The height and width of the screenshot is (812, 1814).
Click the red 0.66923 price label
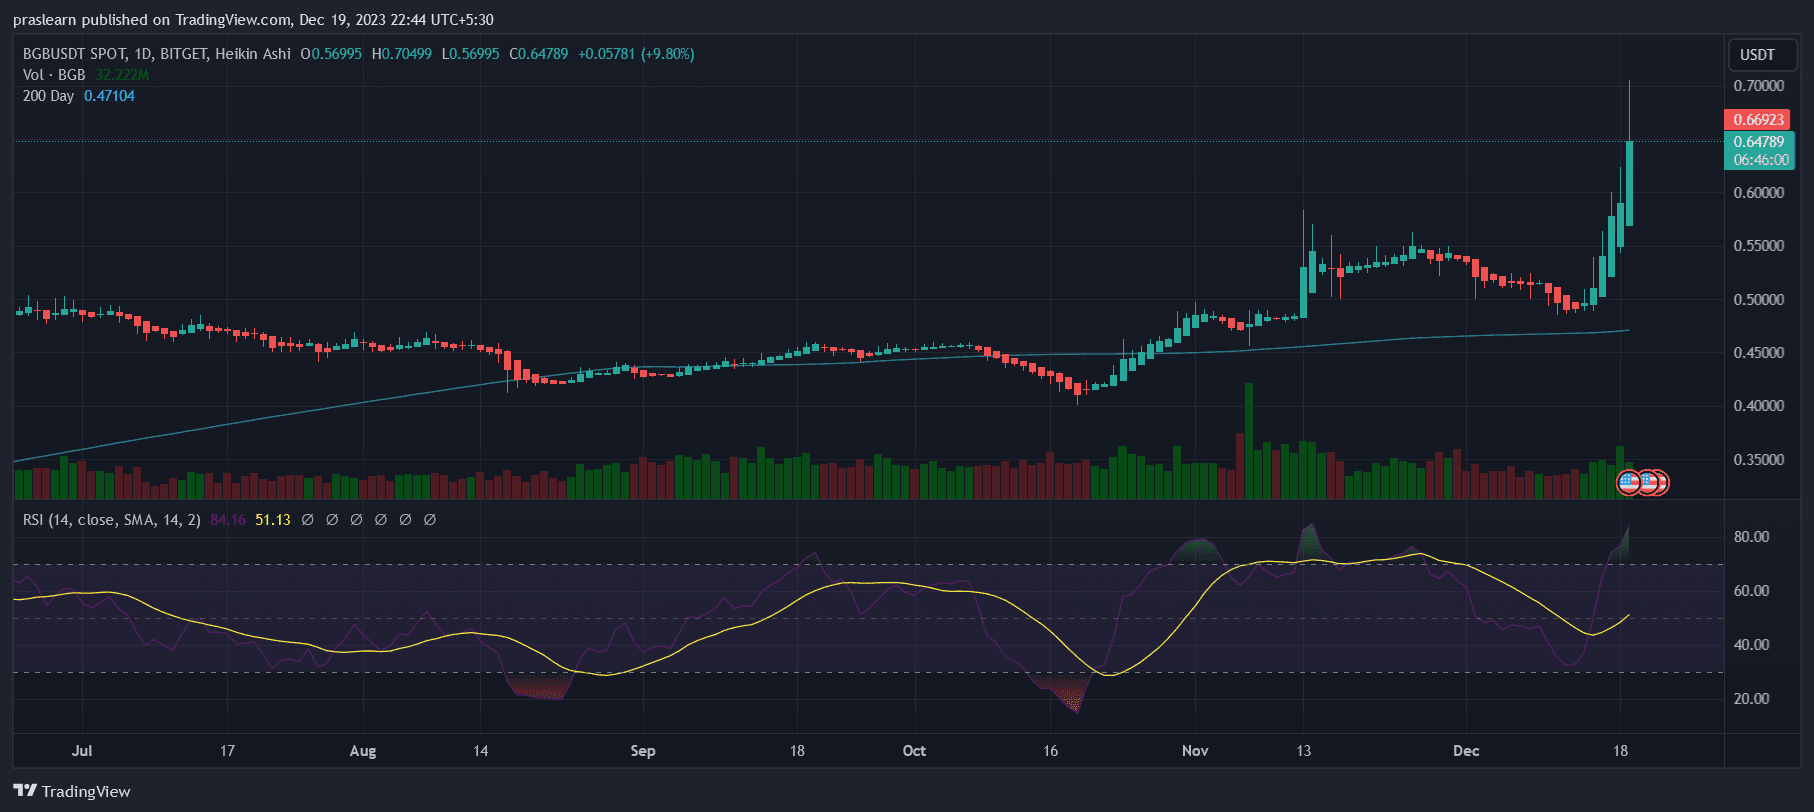coord(1758,120)
